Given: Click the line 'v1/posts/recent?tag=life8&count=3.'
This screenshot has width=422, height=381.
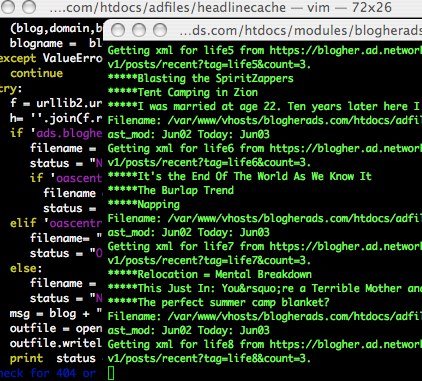Looking at the screenshot, I should pyautogui.click(x=209, y=358).
